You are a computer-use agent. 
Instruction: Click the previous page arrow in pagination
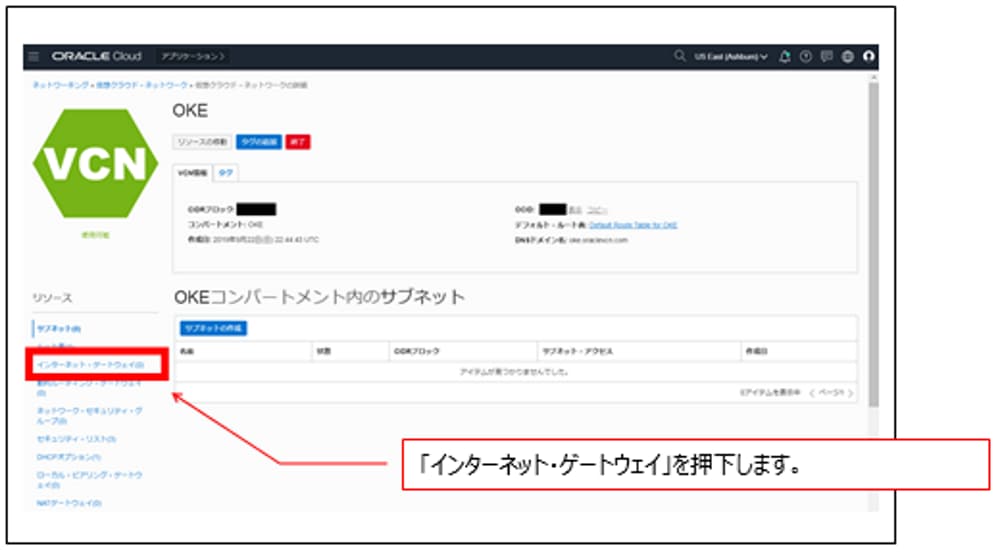click(x=812, y=393)
